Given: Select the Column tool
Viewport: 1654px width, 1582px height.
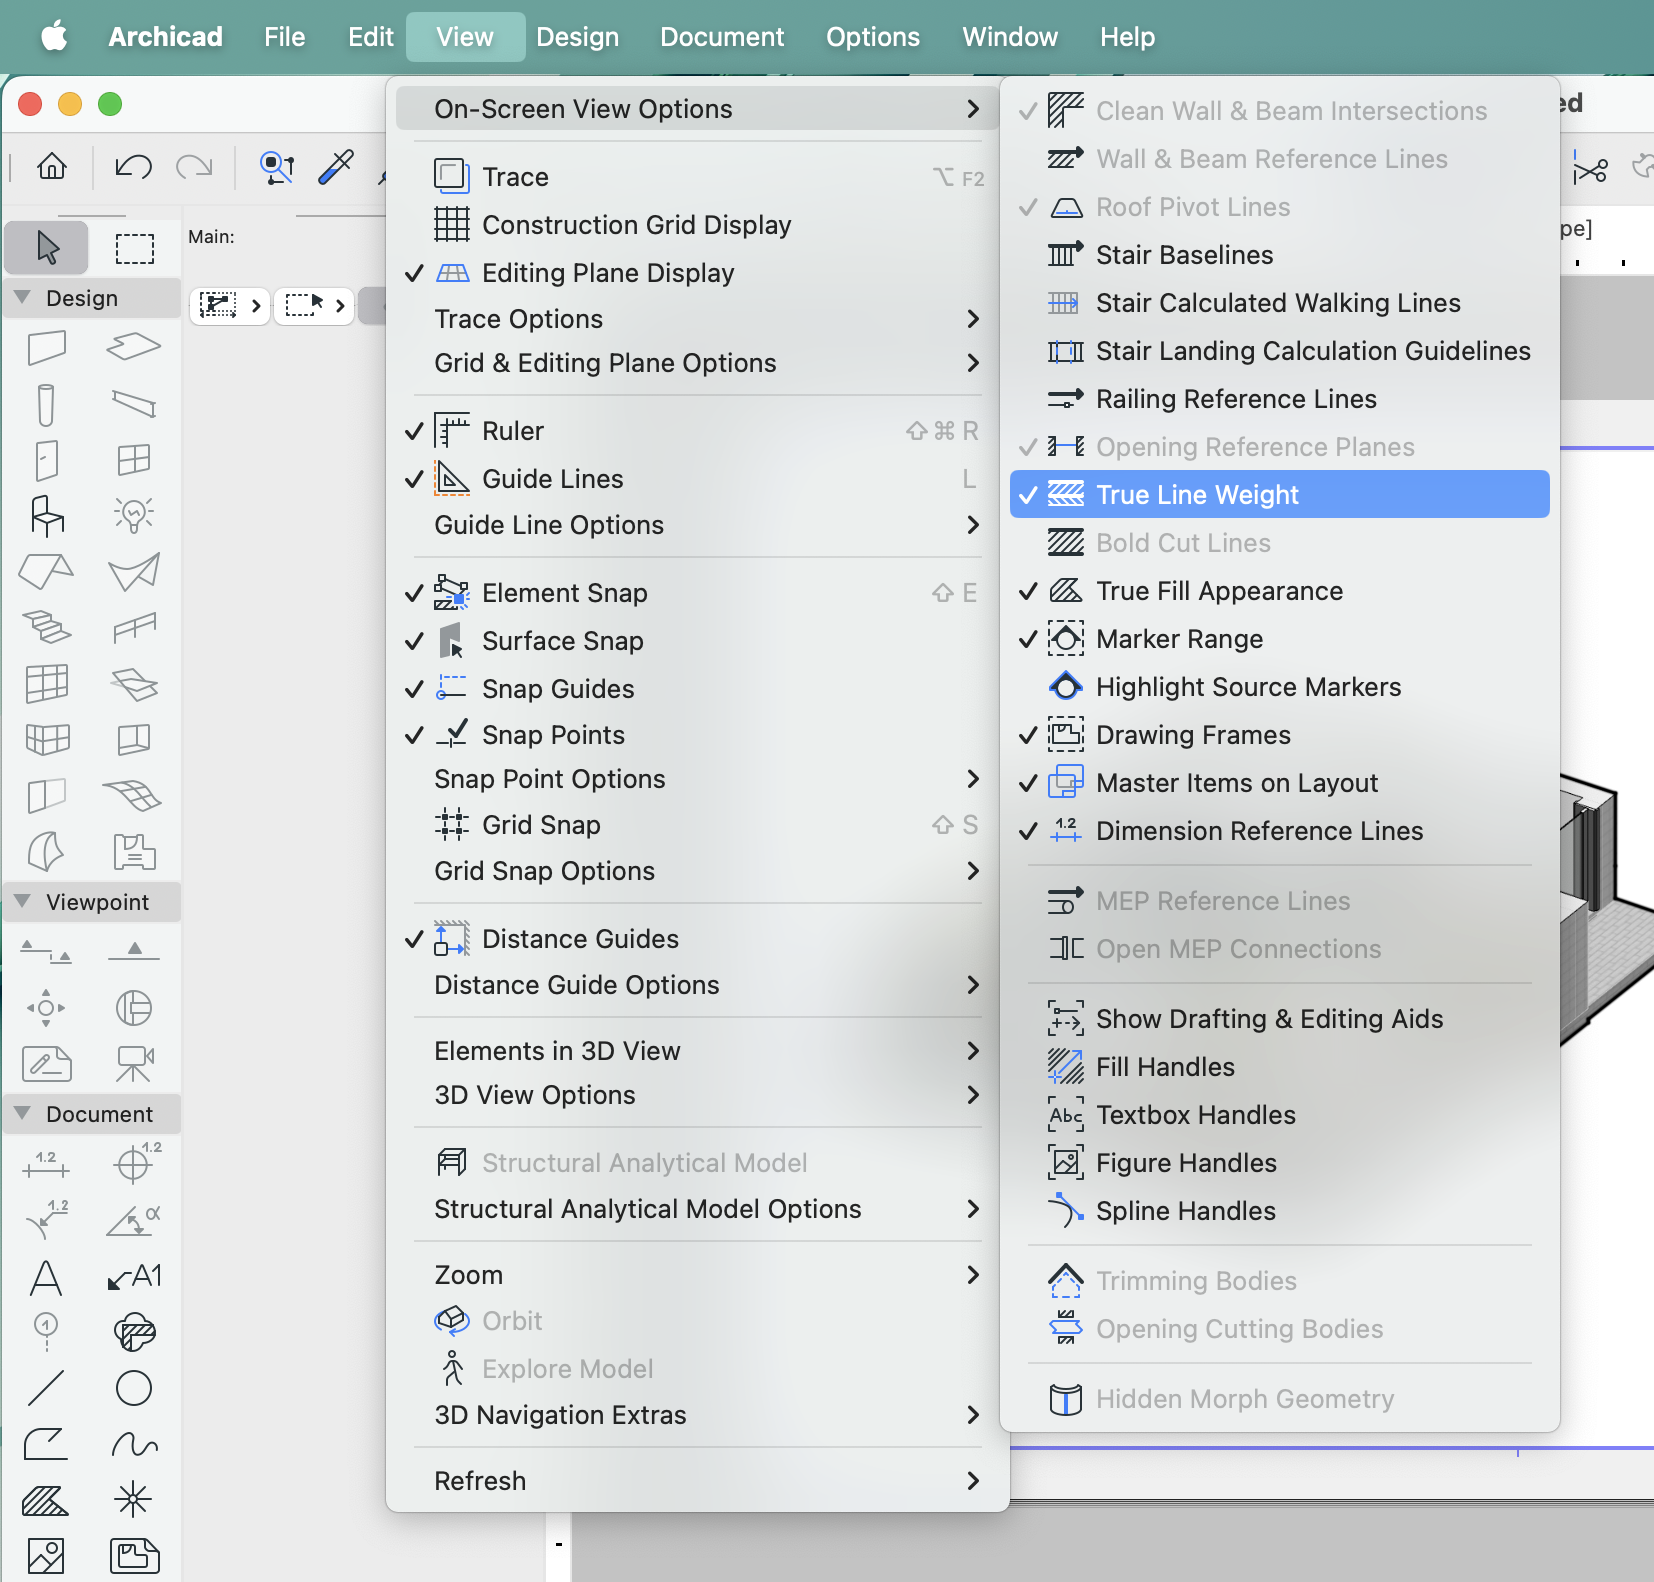Looking at the screenshot, I should pos(47,405).
